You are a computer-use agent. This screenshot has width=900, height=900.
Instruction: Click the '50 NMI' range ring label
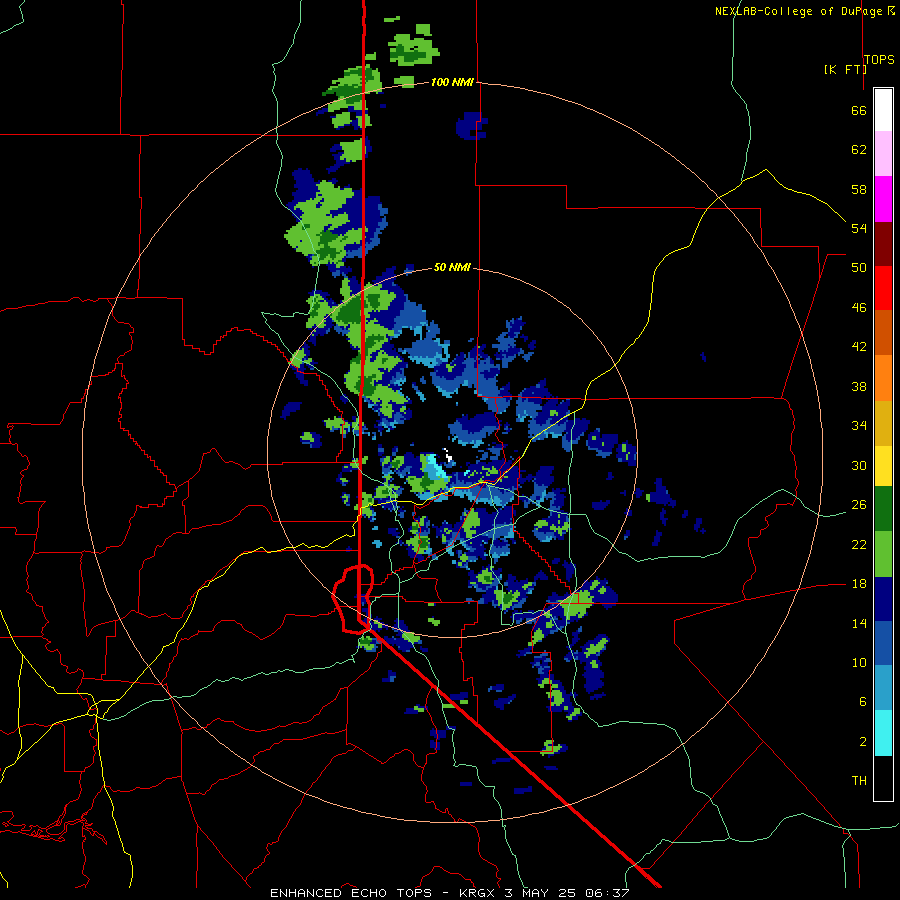pyautogui.click(x=452, y=267)
